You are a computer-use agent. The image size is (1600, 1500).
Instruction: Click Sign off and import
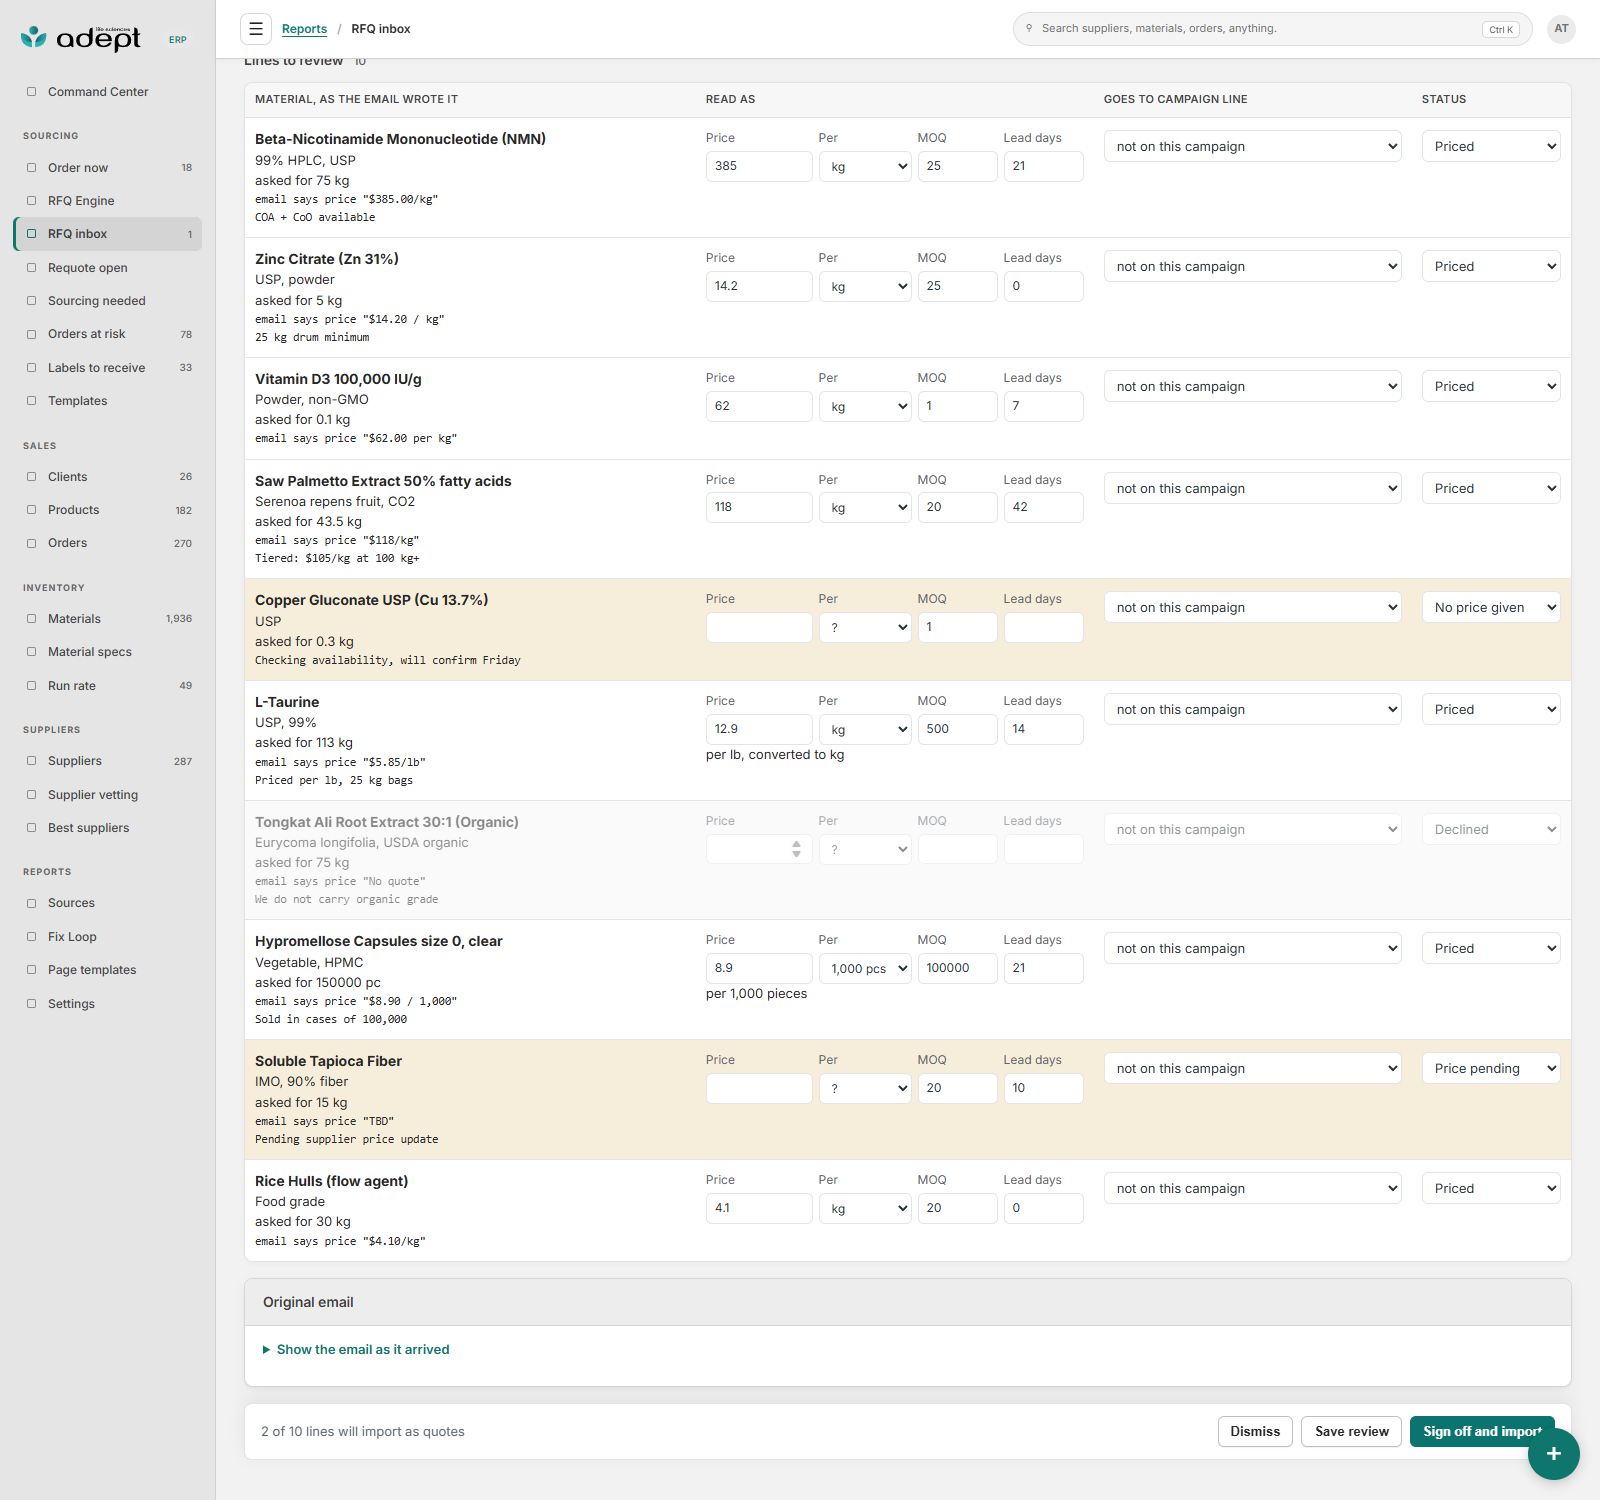click(x=1482, y=1432)
